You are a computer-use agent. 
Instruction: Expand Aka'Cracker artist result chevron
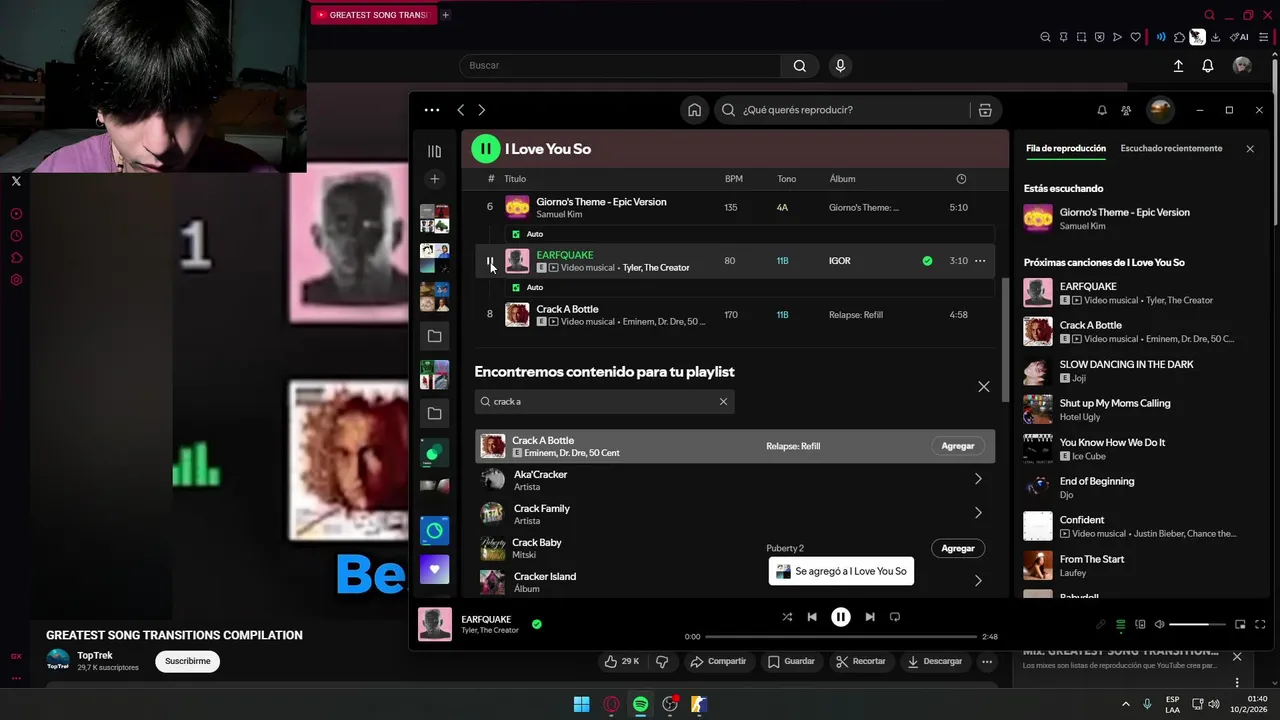click(x=978, y=479)
